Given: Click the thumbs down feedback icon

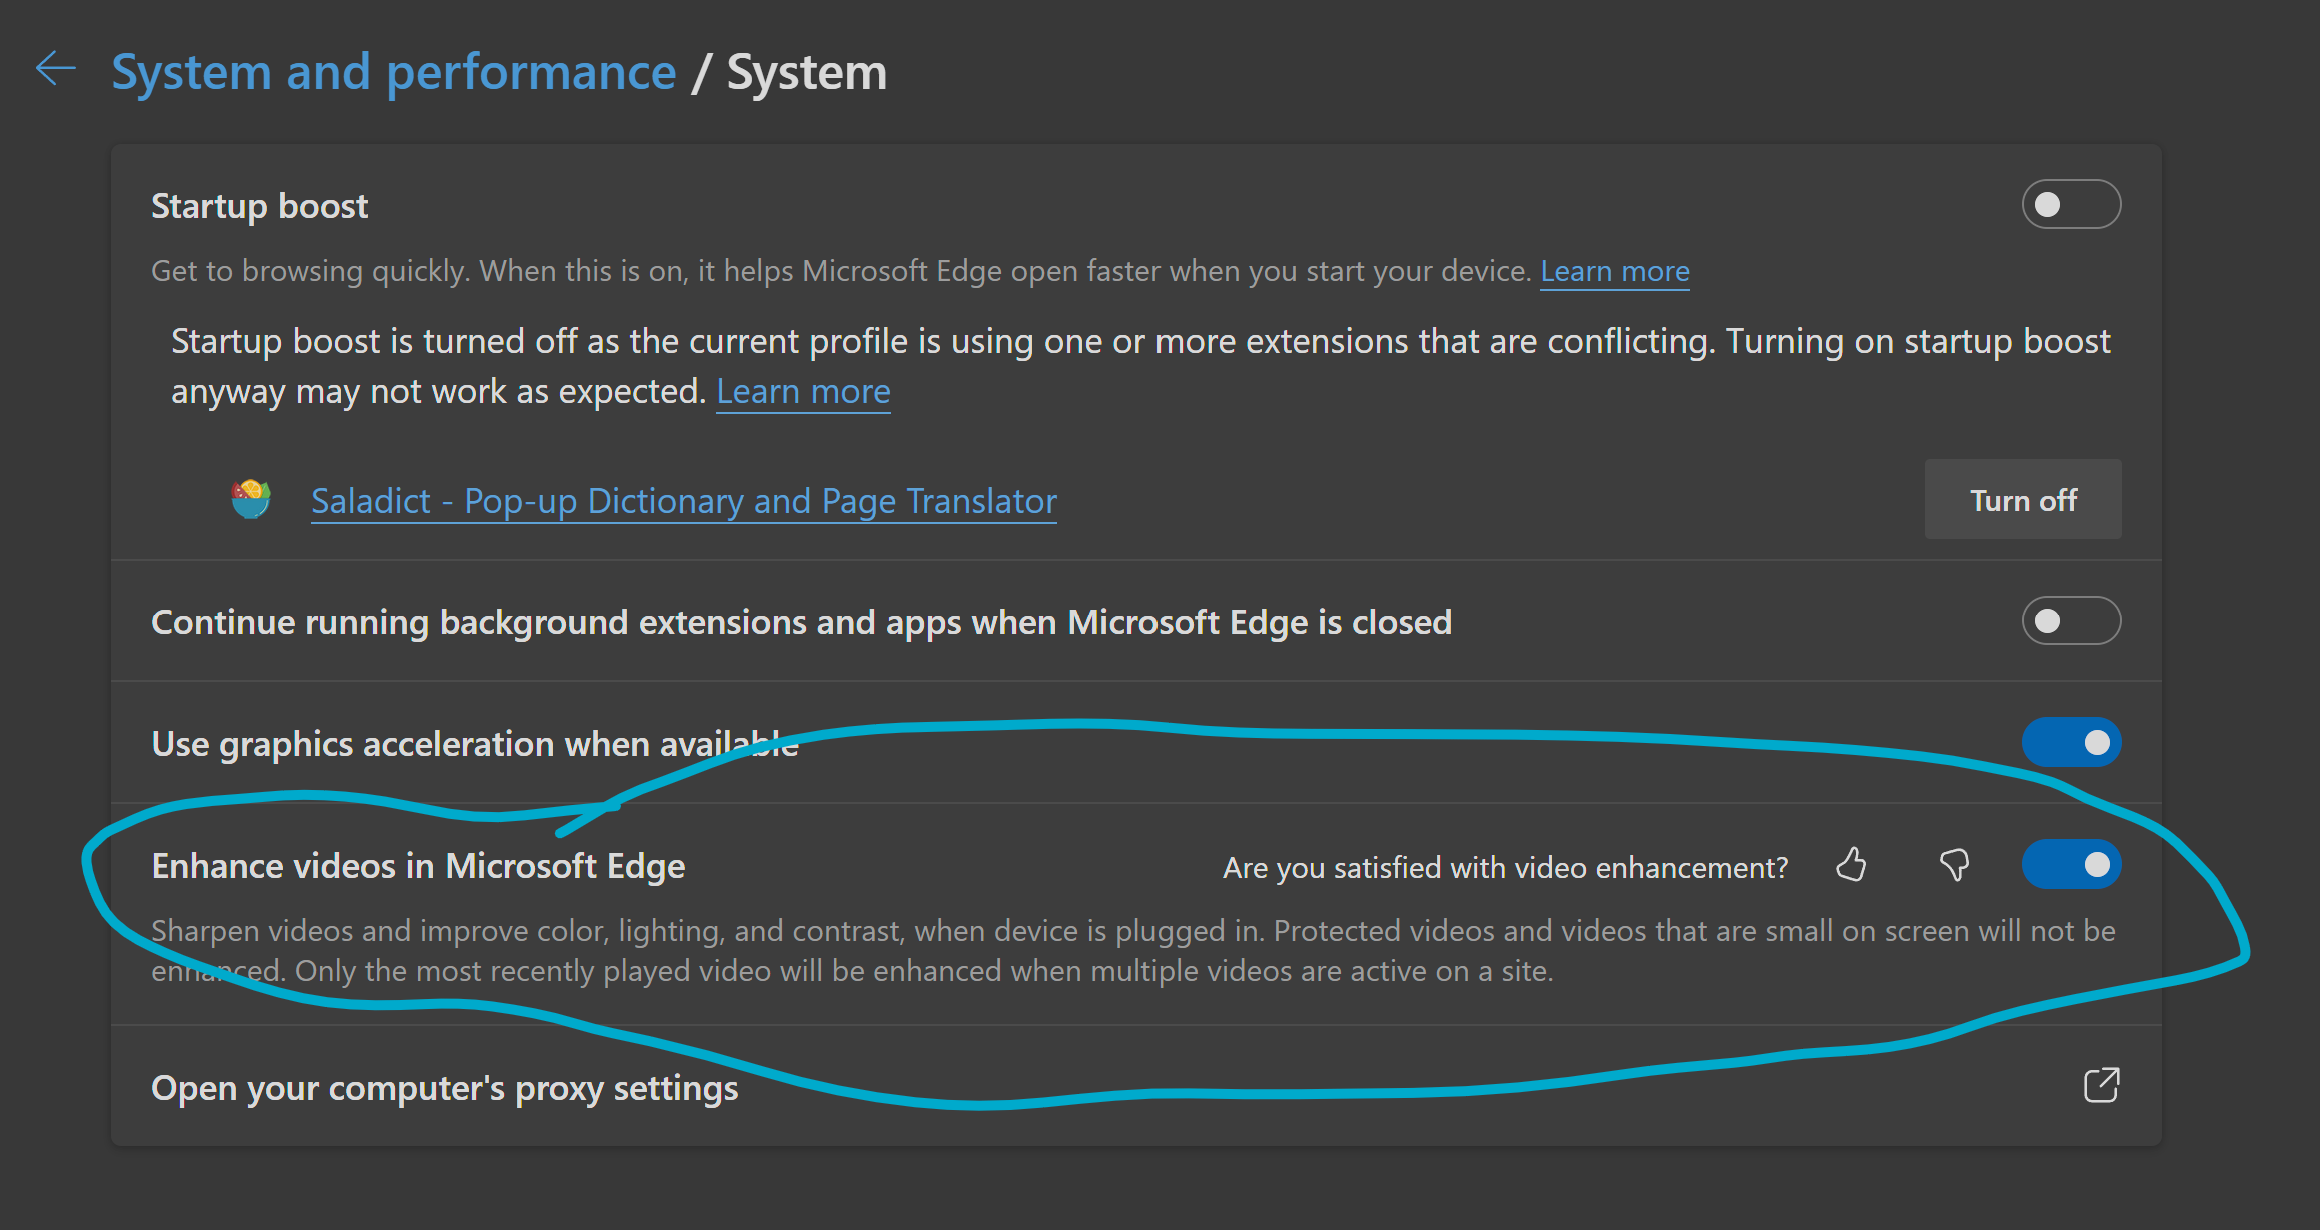Looking at the screenshot, I should point(1954,865).
